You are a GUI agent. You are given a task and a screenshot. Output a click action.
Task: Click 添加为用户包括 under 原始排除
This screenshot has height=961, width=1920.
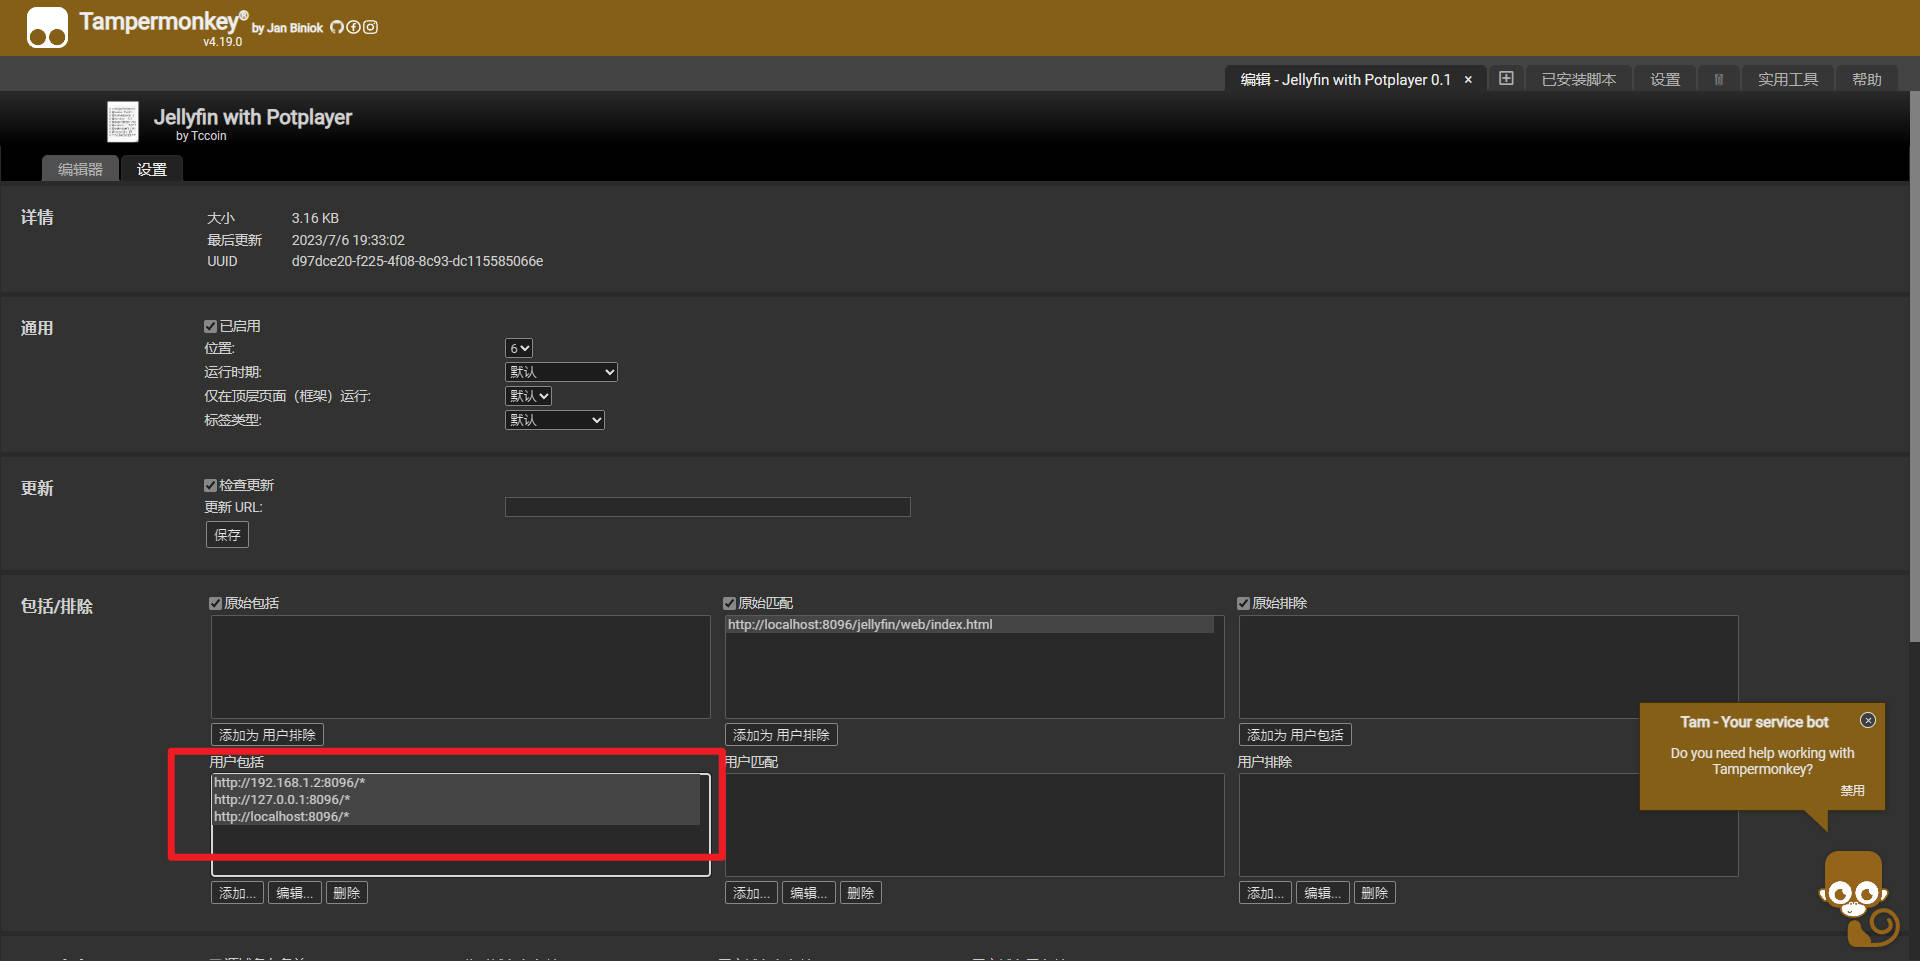(1295, 735)
